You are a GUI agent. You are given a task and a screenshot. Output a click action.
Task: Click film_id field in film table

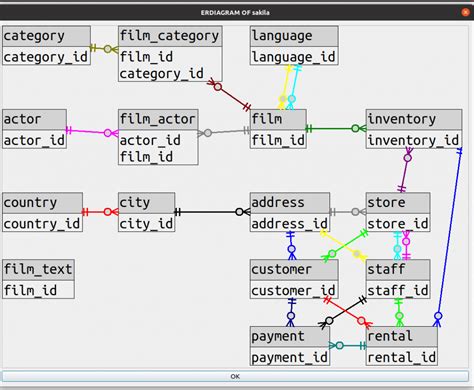point(278,139)
